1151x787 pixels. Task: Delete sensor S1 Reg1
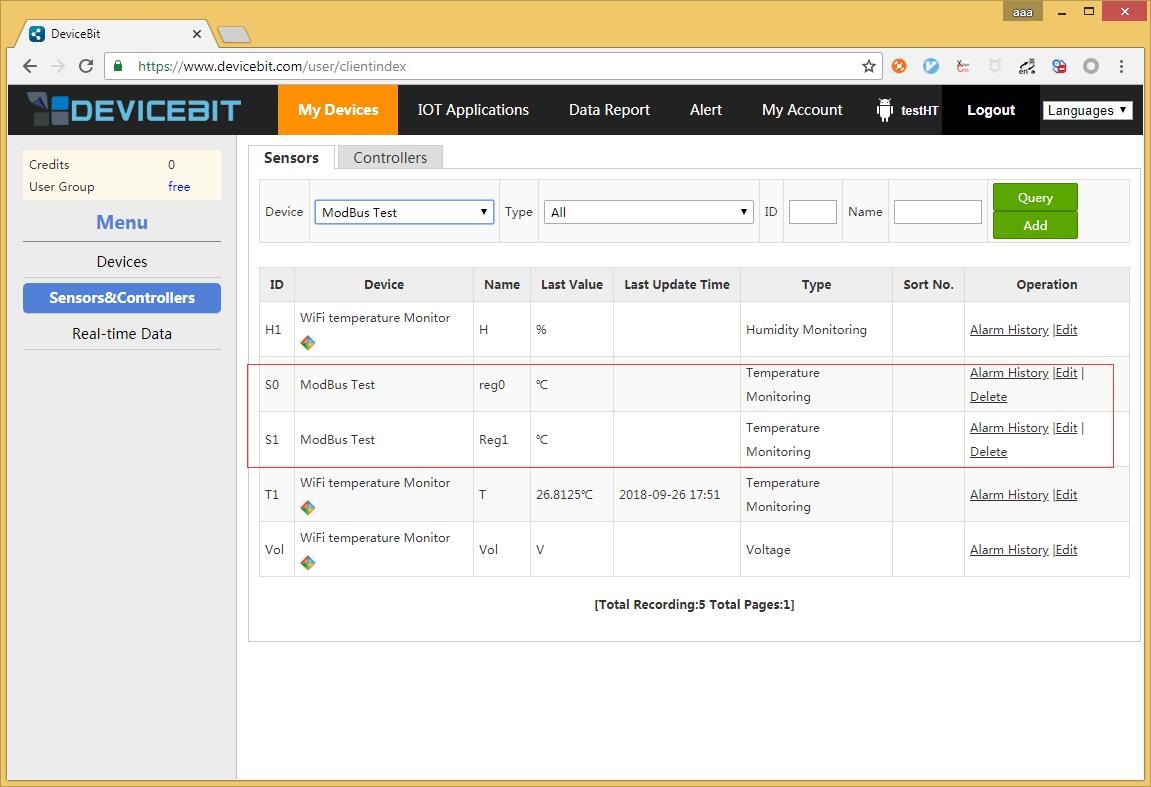point(988,451)
